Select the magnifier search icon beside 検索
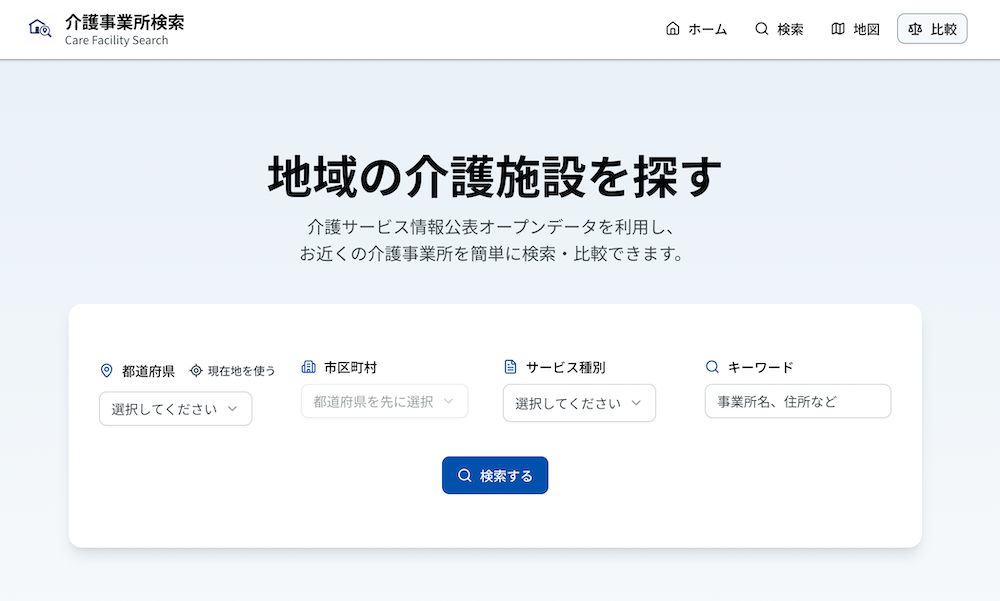 [x=760, y=29]
